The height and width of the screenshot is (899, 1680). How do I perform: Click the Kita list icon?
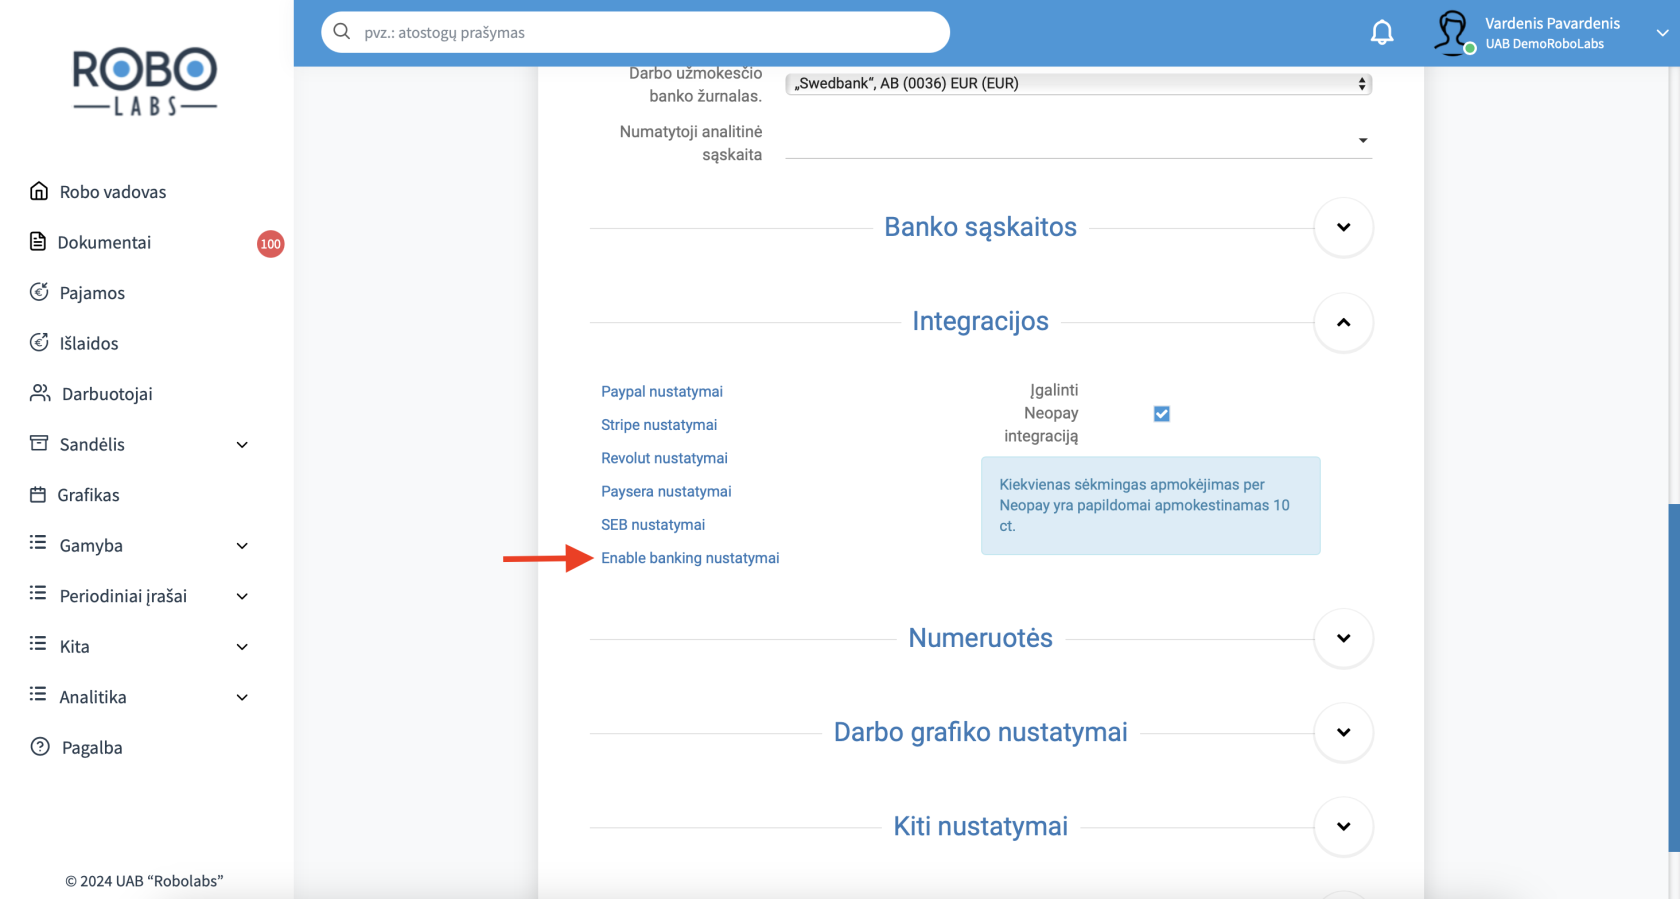click(38, 644)
